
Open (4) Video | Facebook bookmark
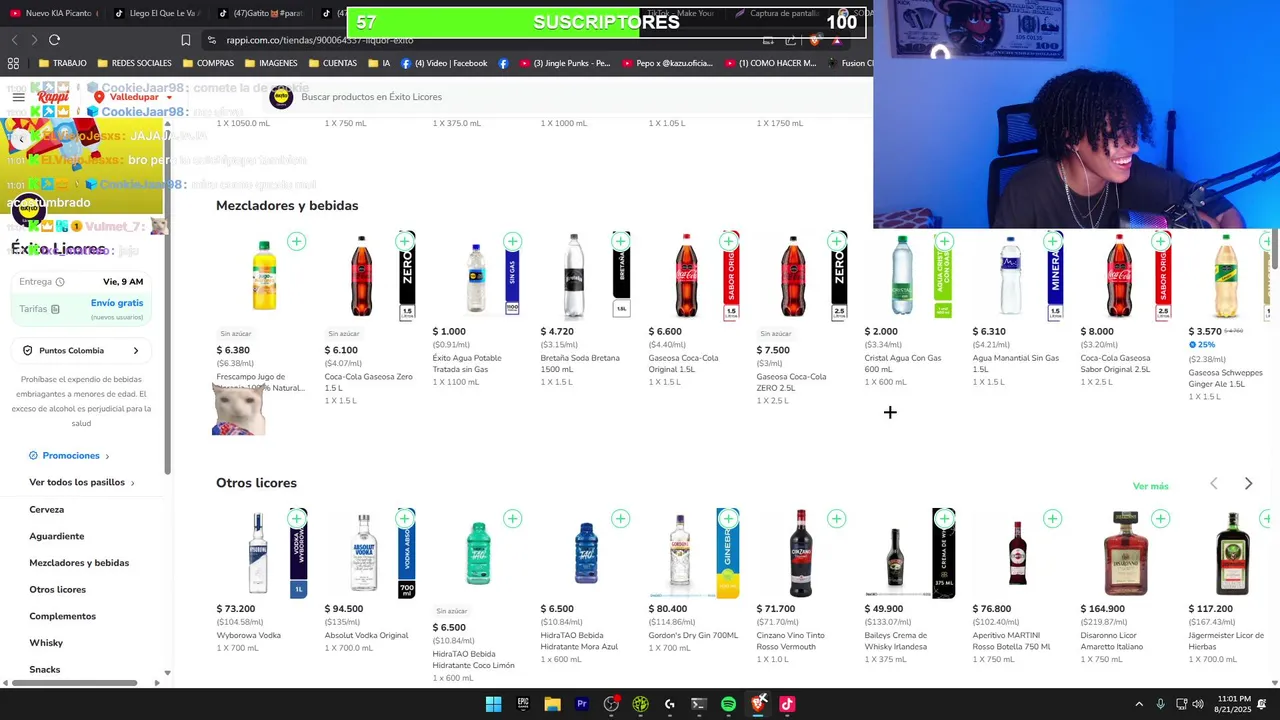click(444, 63)
